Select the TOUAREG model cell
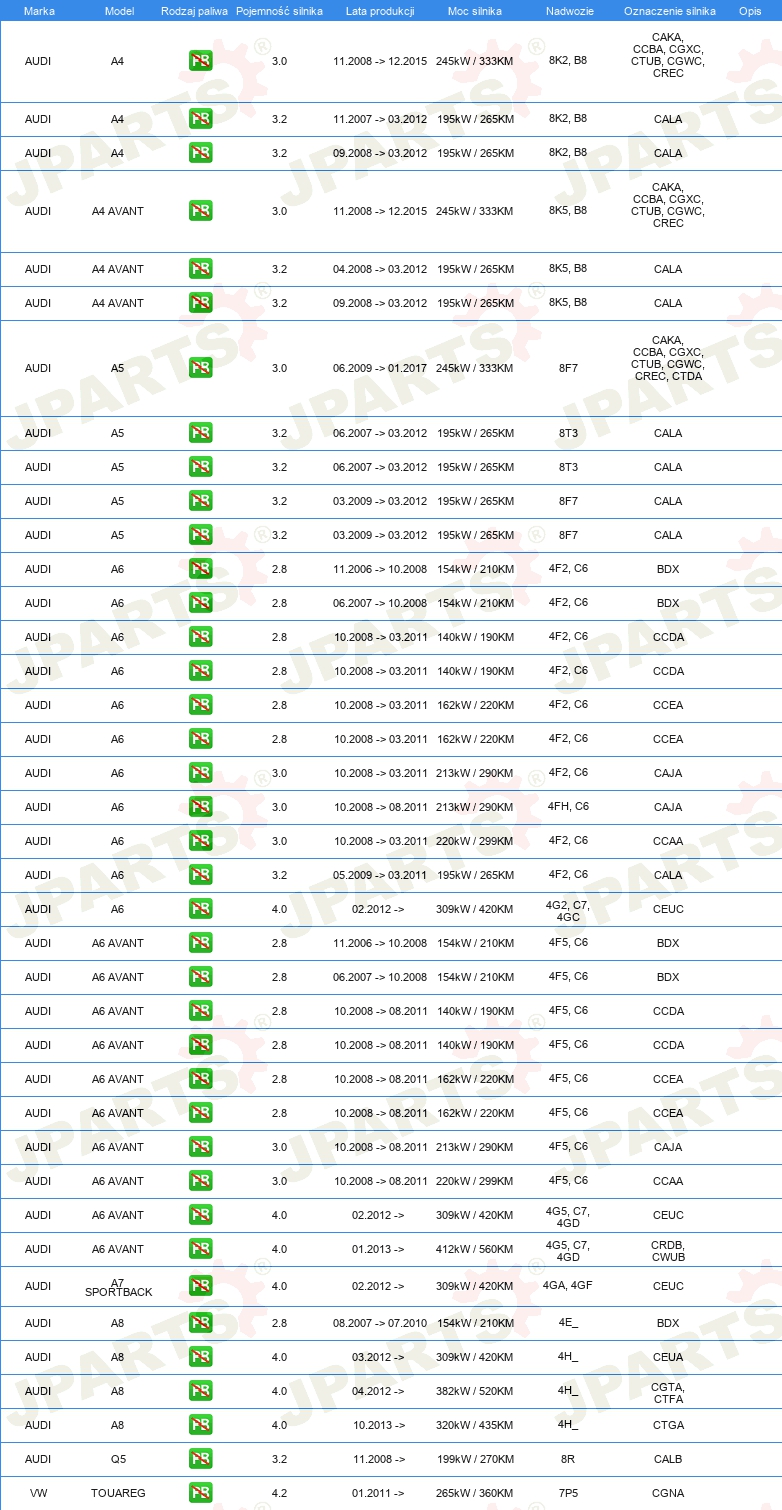The height and width of the screenshot is (1510, 782). tap(119, 1493)
